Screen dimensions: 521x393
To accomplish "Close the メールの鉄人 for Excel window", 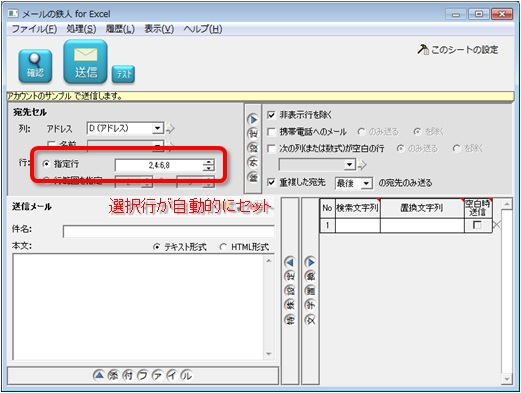I will (x=502, y=14).
